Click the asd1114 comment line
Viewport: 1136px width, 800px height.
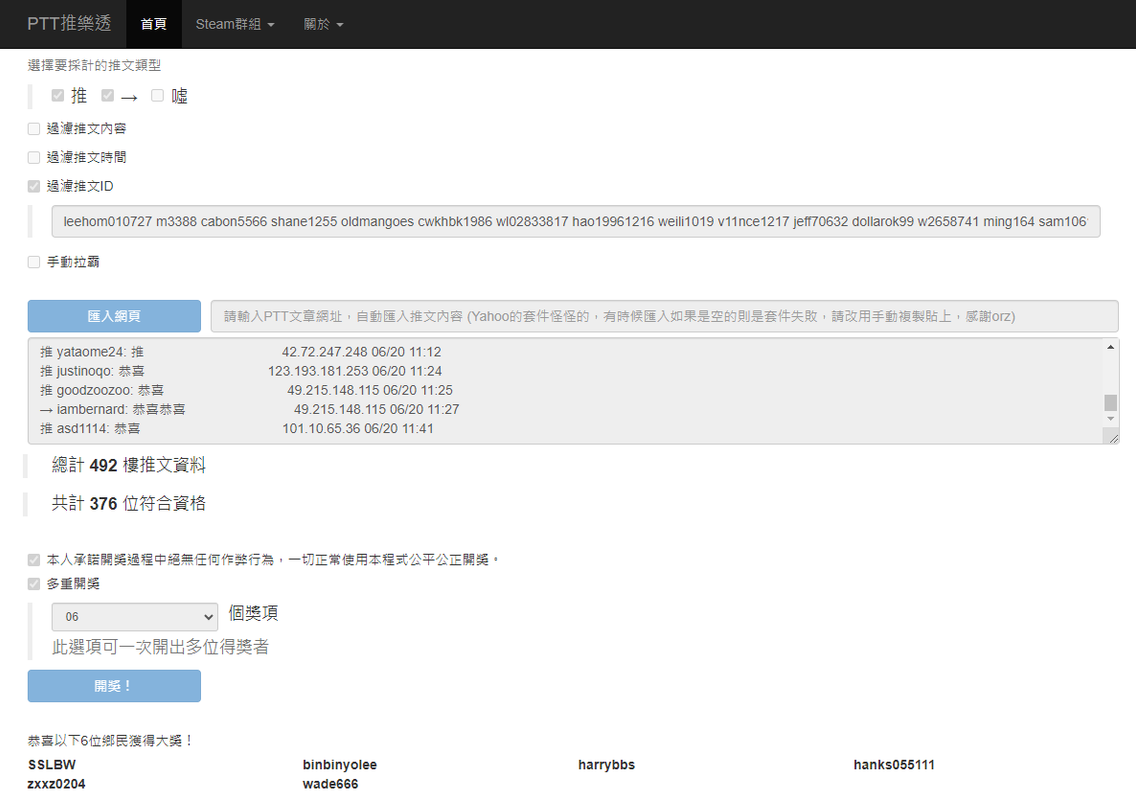click(x=237, y=429)
